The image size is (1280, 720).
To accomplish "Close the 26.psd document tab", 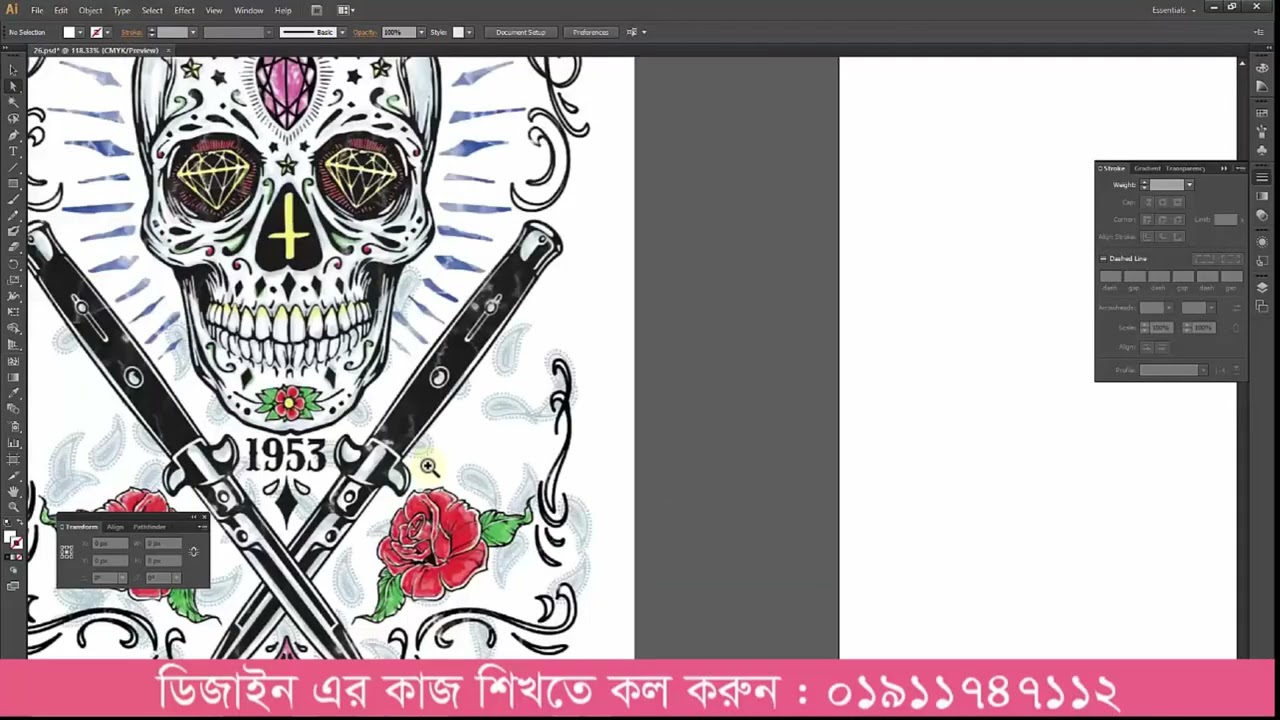I will pyautogui.click(x=168, y=50).
